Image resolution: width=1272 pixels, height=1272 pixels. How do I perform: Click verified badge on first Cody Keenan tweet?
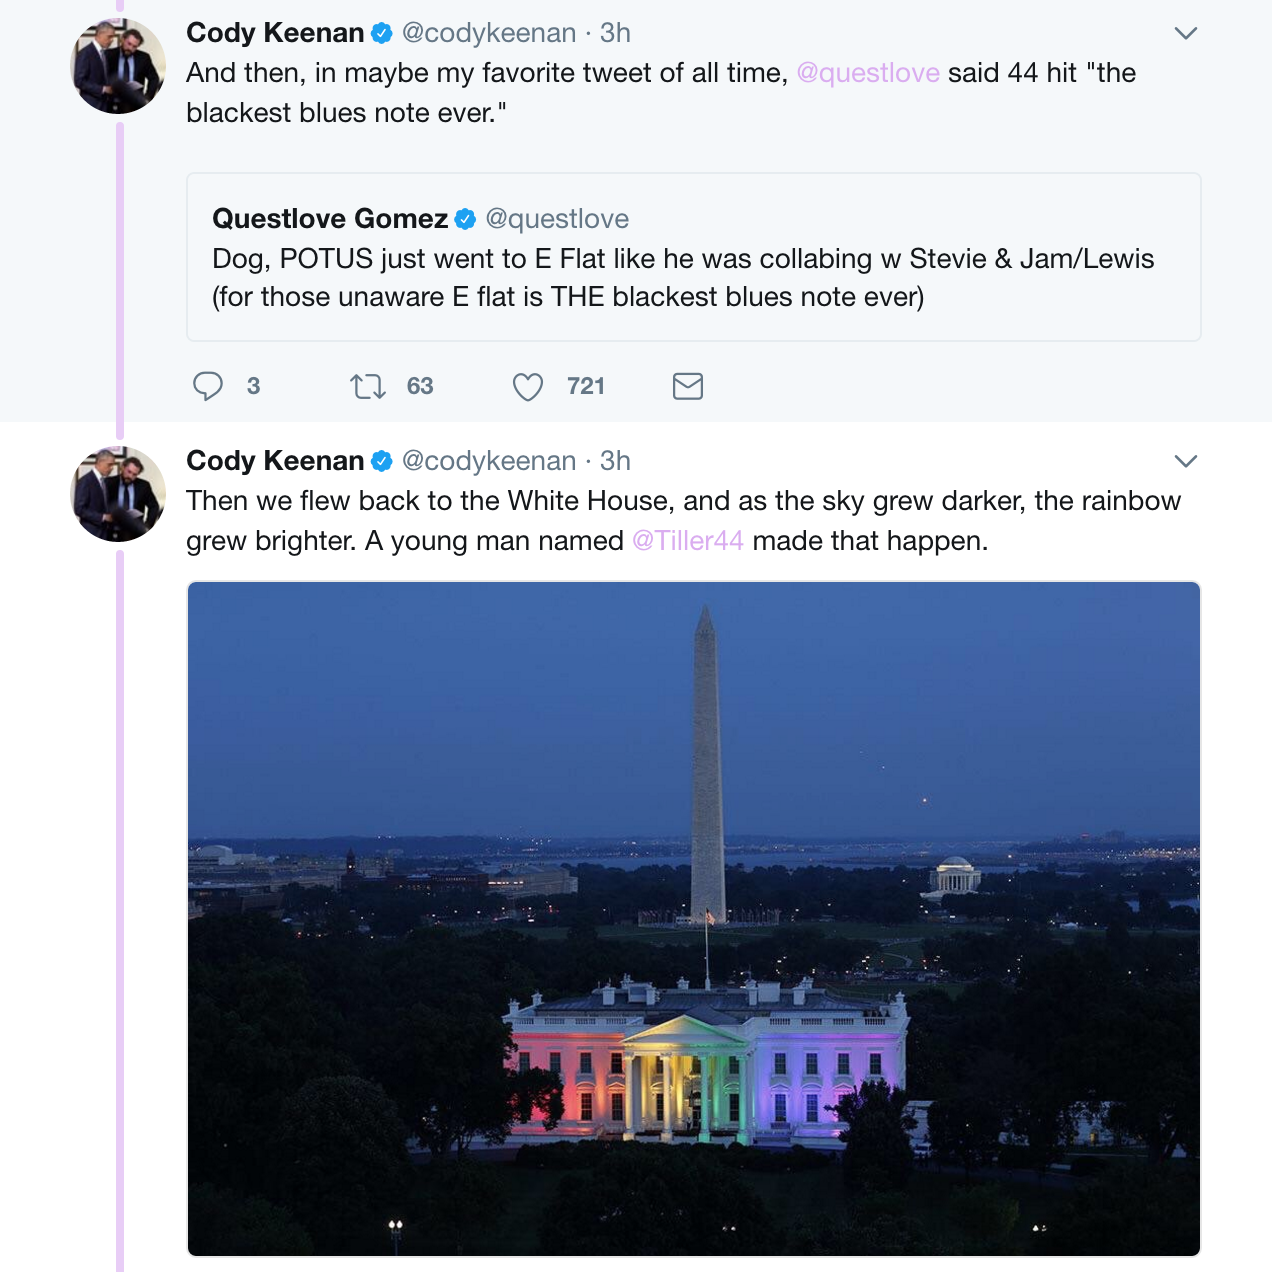coord(382,33)
